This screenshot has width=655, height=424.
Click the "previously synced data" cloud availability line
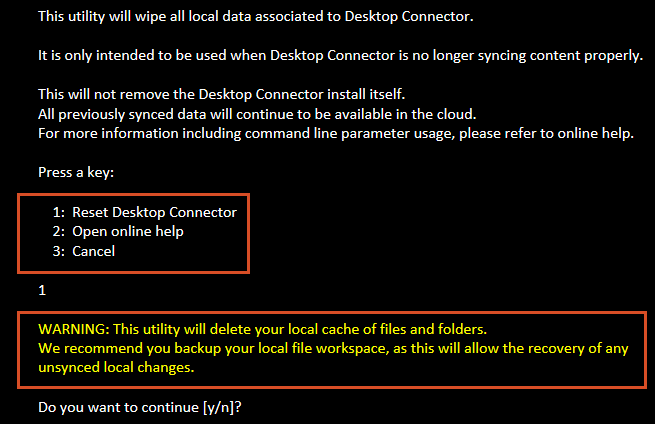256,114
